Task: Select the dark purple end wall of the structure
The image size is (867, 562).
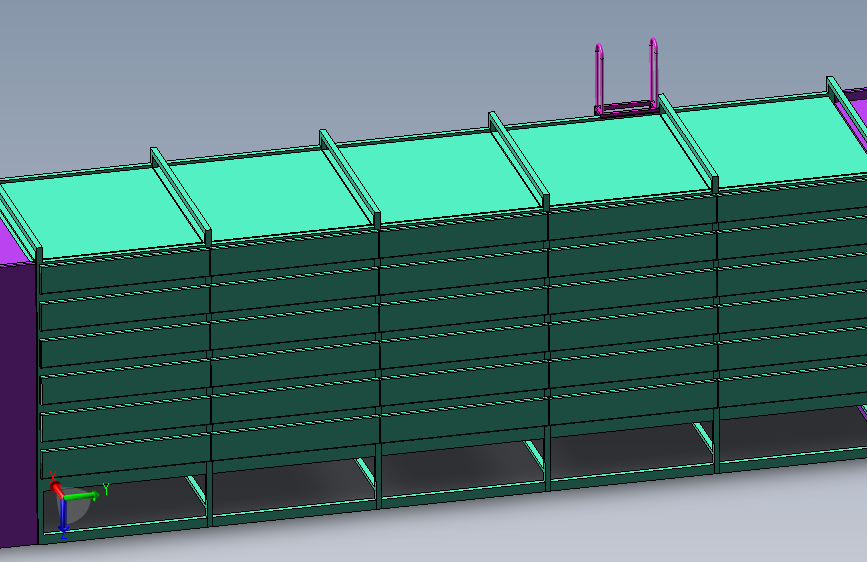Action: pos(18,404)
